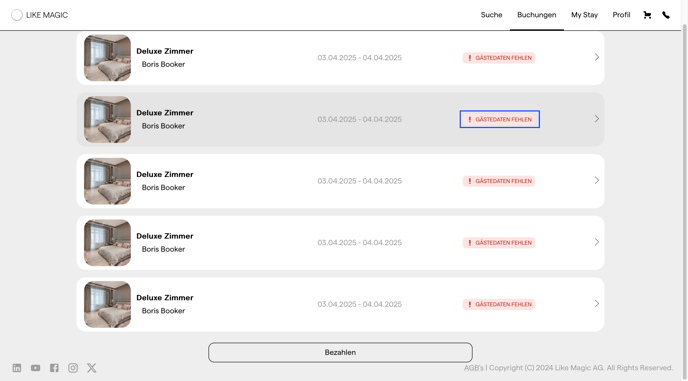
Task: Expand the third booking's chevron arrow
Action: tap(597, 180)
